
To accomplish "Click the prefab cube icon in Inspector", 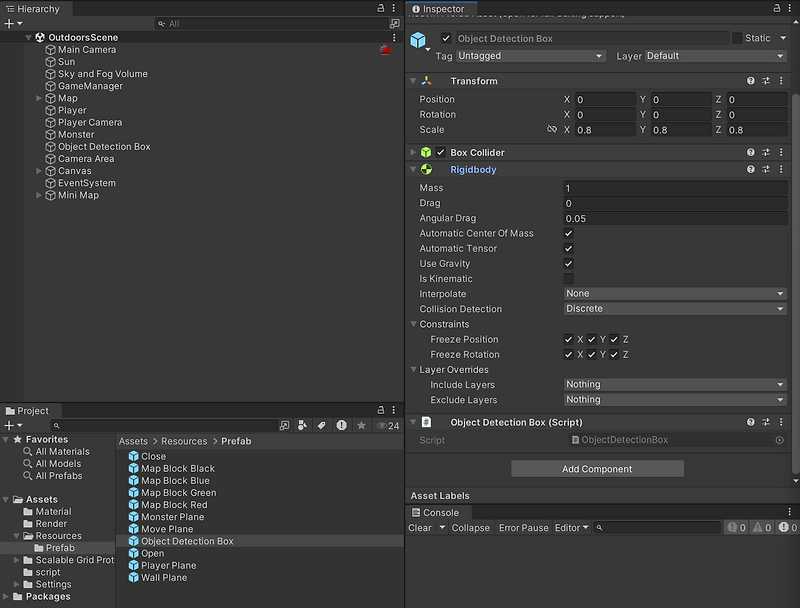I will pyautogui.click(x=418, y=40).
